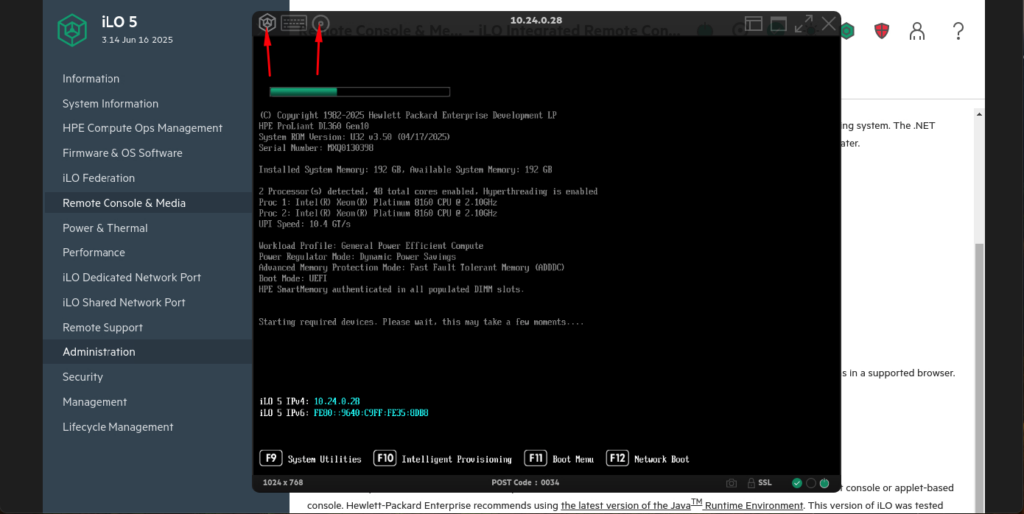Click the UPI Speed: 10.4 GT/s line

(304, 224)
